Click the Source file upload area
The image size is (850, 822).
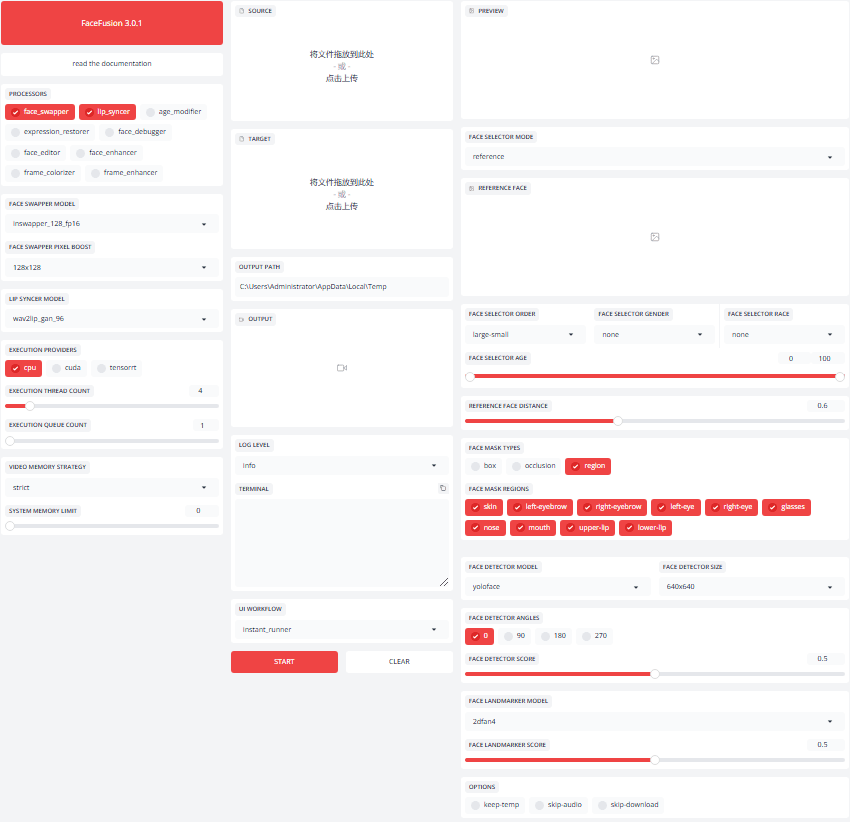click(342, 67)
